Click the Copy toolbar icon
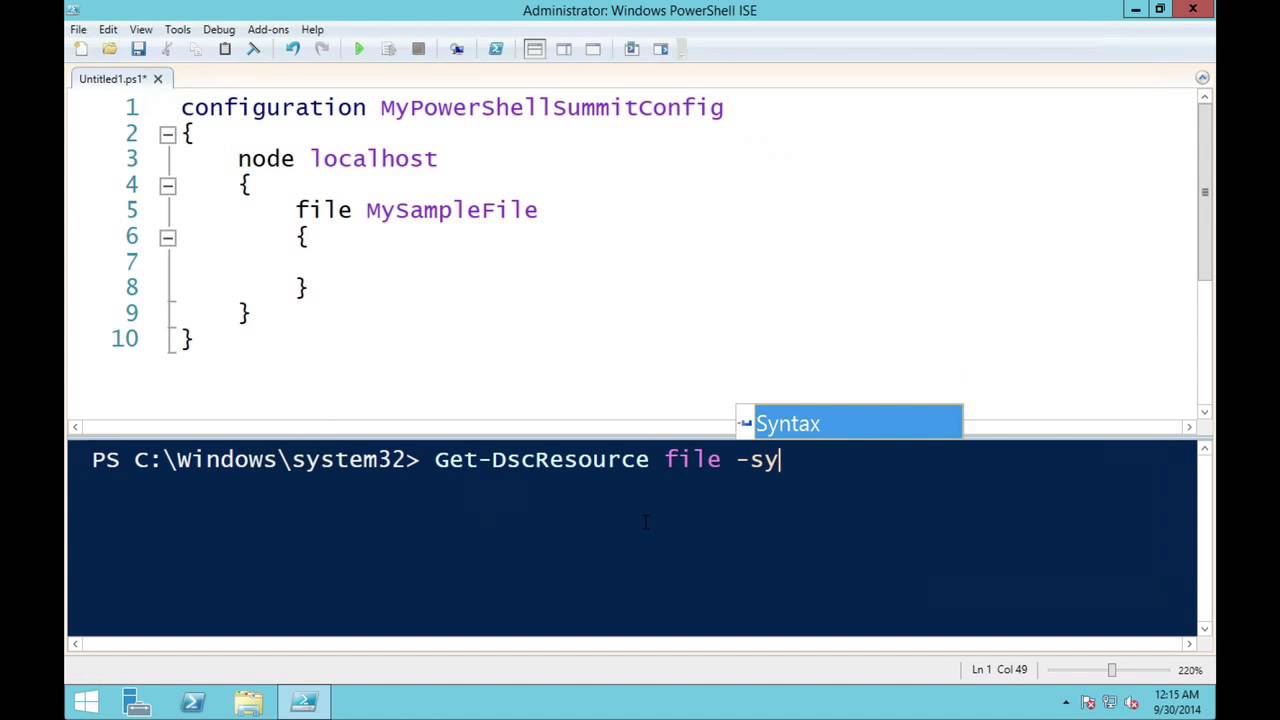1280x720 pixels. [196, 49]
